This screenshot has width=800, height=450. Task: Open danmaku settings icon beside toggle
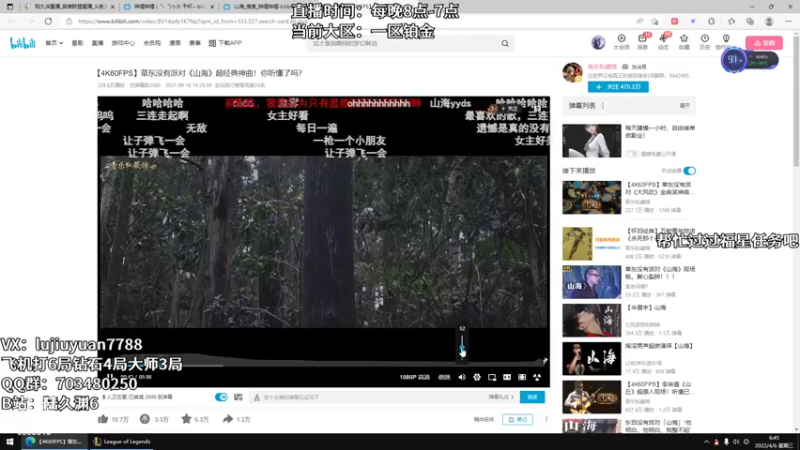238,397
